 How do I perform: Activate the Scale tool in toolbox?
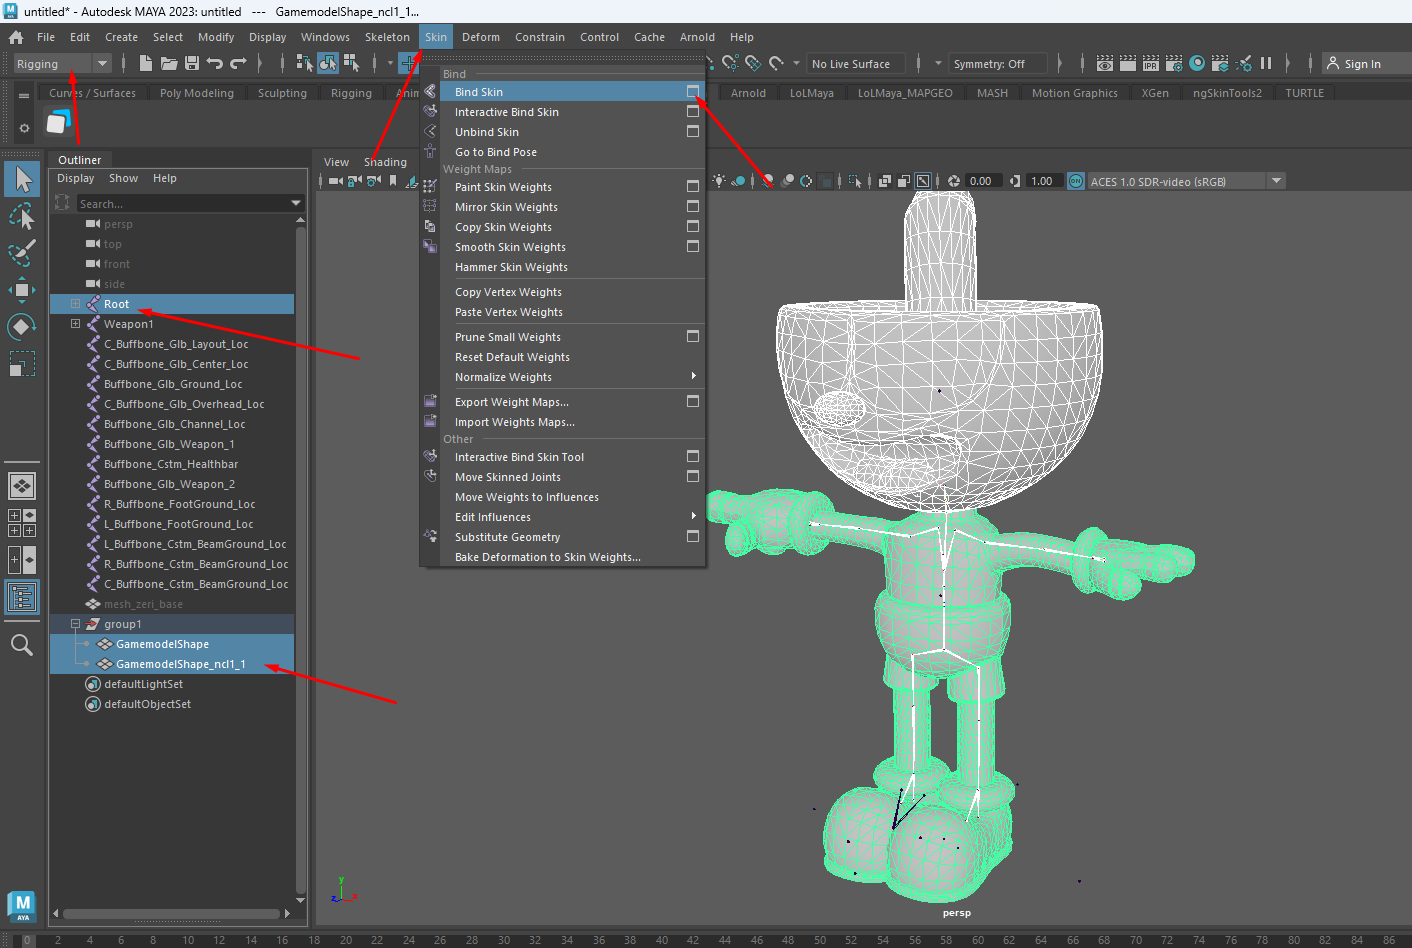(x=22, y=364)
